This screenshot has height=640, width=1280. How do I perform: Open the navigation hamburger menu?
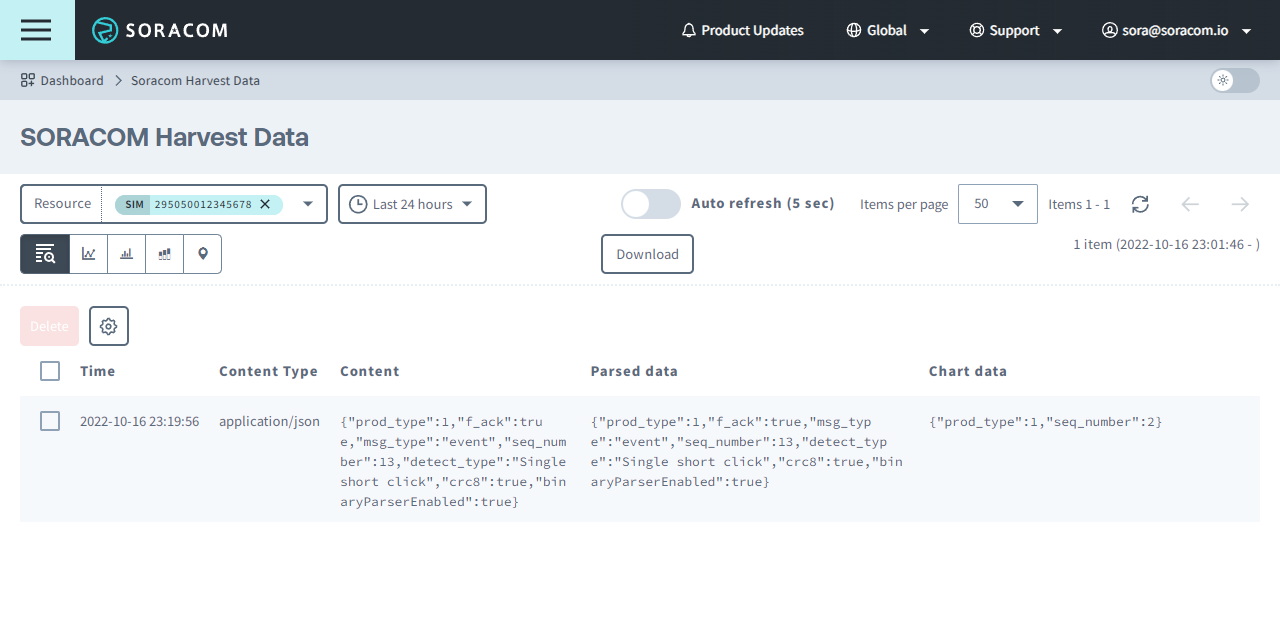(x=35, y=30)
